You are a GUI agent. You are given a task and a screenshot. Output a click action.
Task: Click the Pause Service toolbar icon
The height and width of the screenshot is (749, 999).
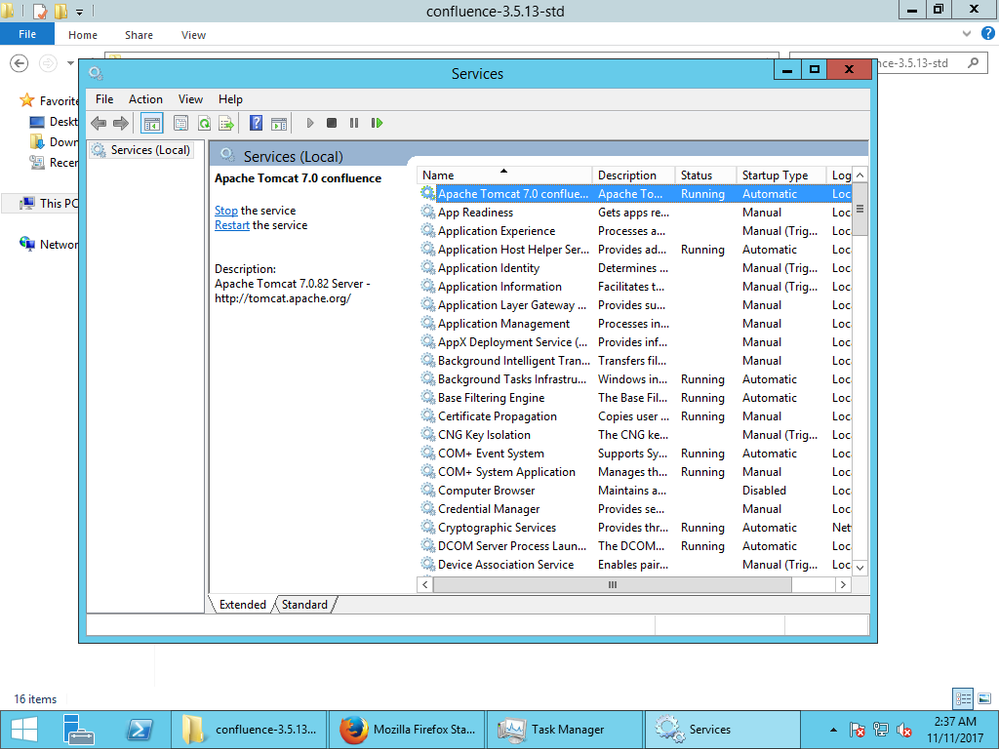354,123
